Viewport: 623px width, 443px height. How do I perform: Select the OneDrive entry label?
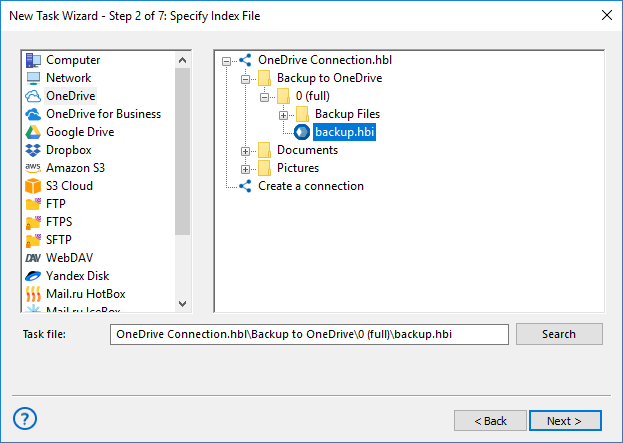point(71,96)
